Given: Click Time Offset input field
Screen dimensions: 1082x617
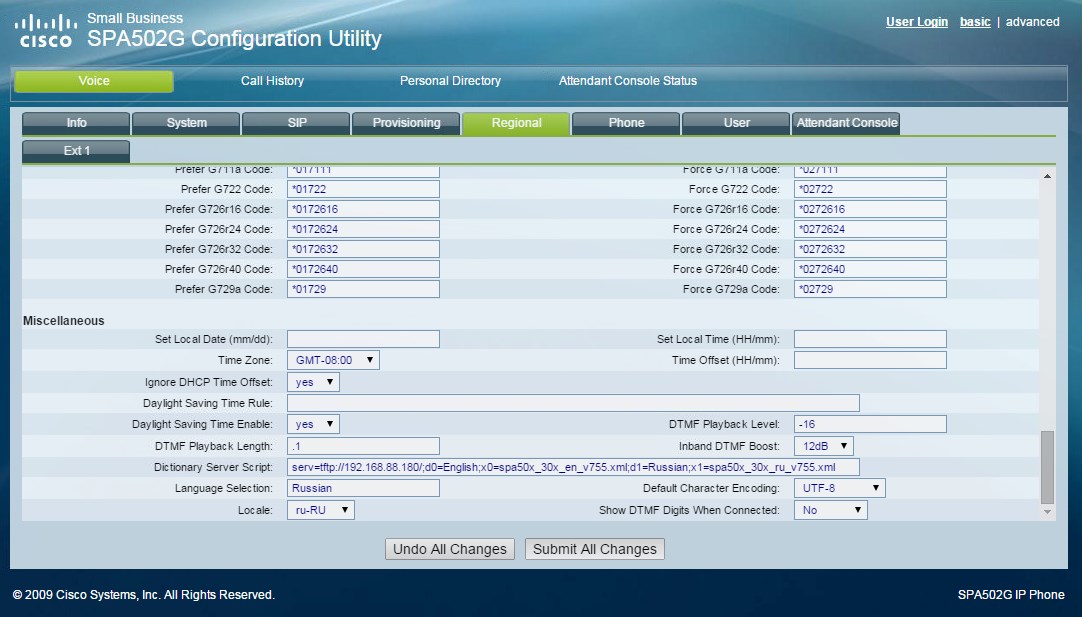Looking at the screenshot, I should tap(870, 360).
